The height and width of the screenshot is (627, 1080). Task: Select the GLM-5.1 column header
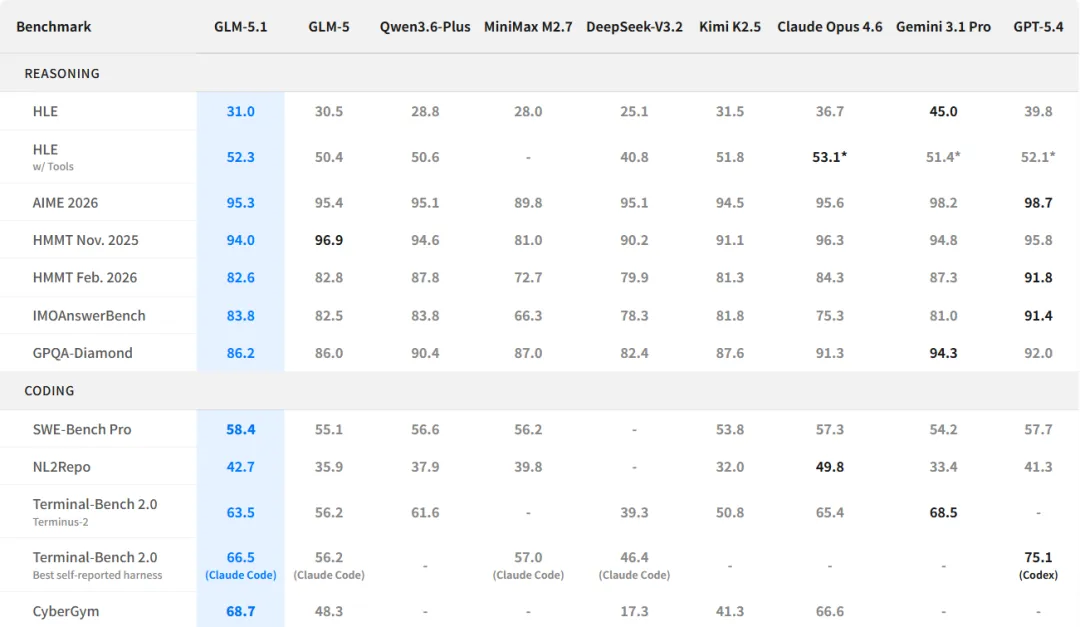click(x=240, y=27)
